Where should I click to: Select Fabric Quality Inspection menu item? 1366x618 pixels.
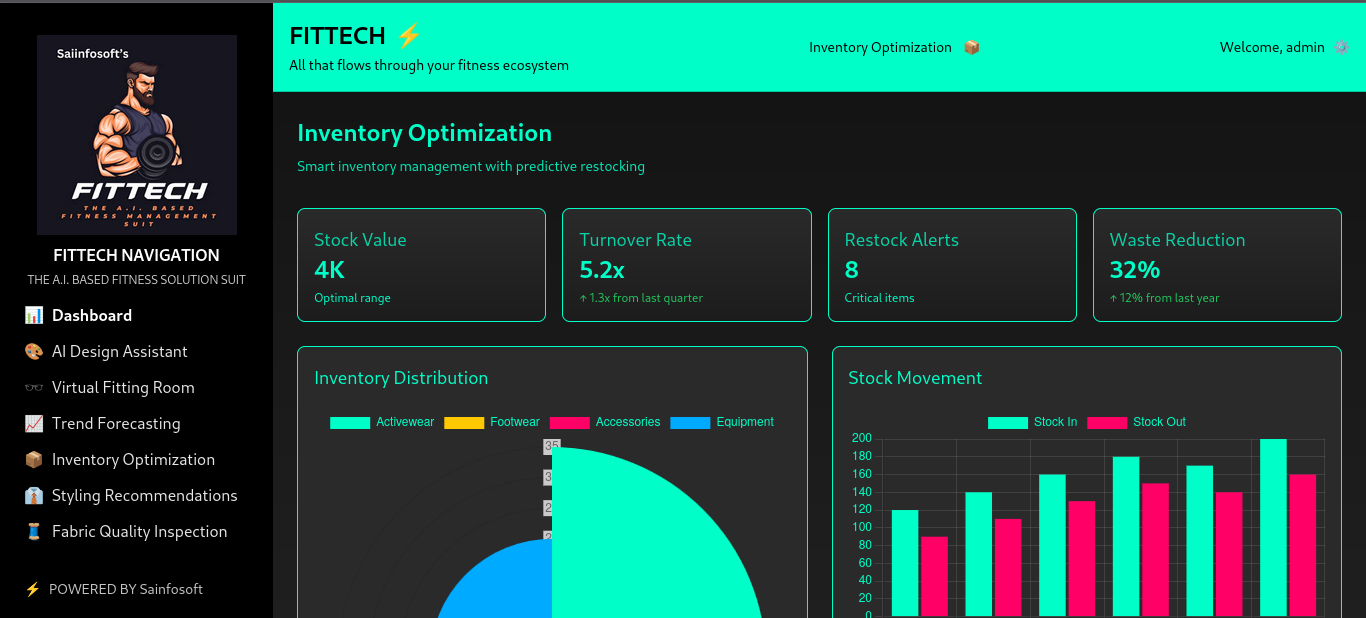139,532
